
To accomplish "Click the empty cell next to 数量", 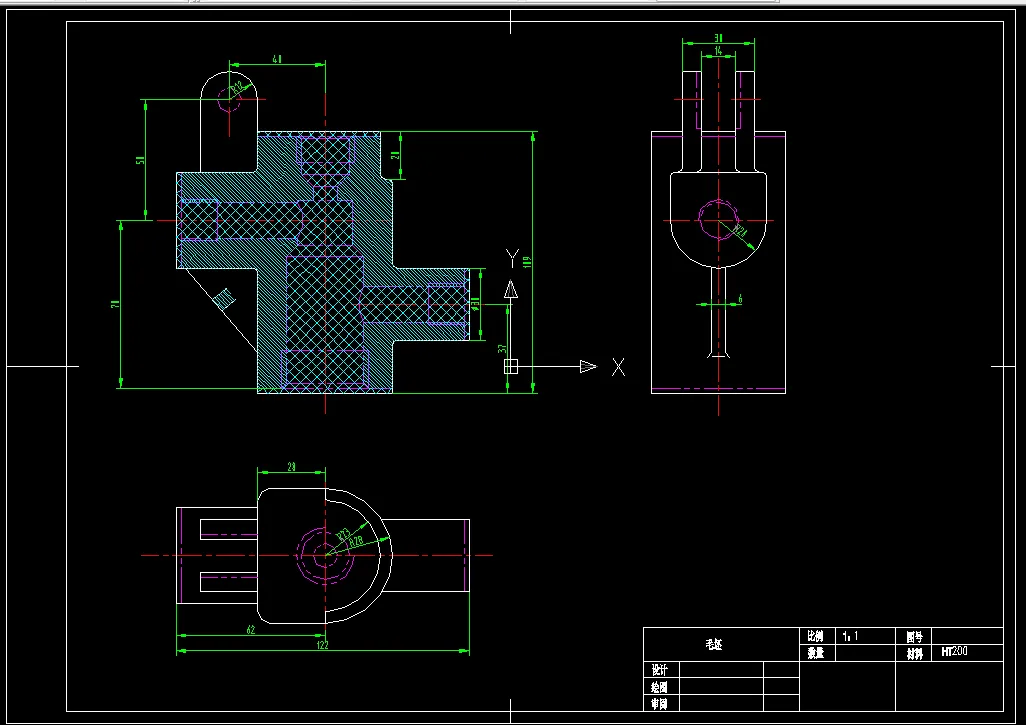I will (866, 652).
